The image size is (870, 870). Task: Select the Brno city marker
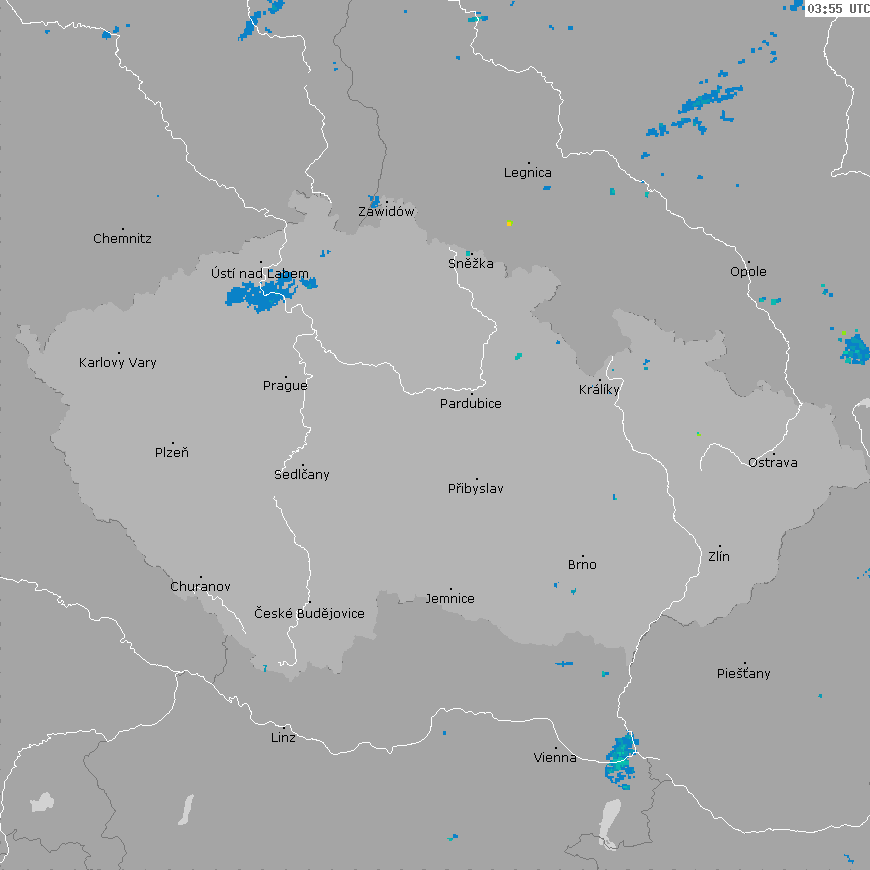584,557
